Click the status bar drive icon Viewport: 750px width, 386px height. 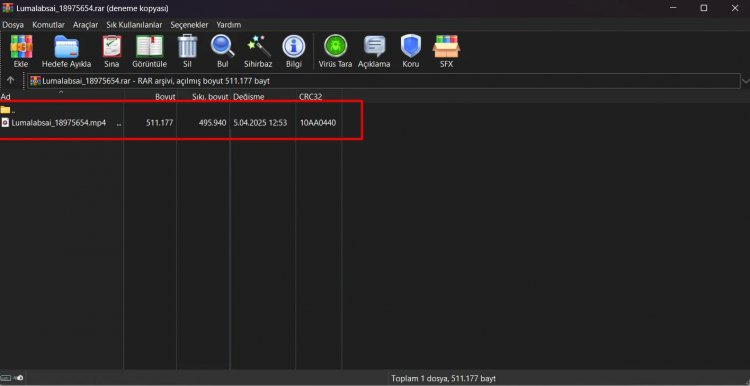coord(5,378)
